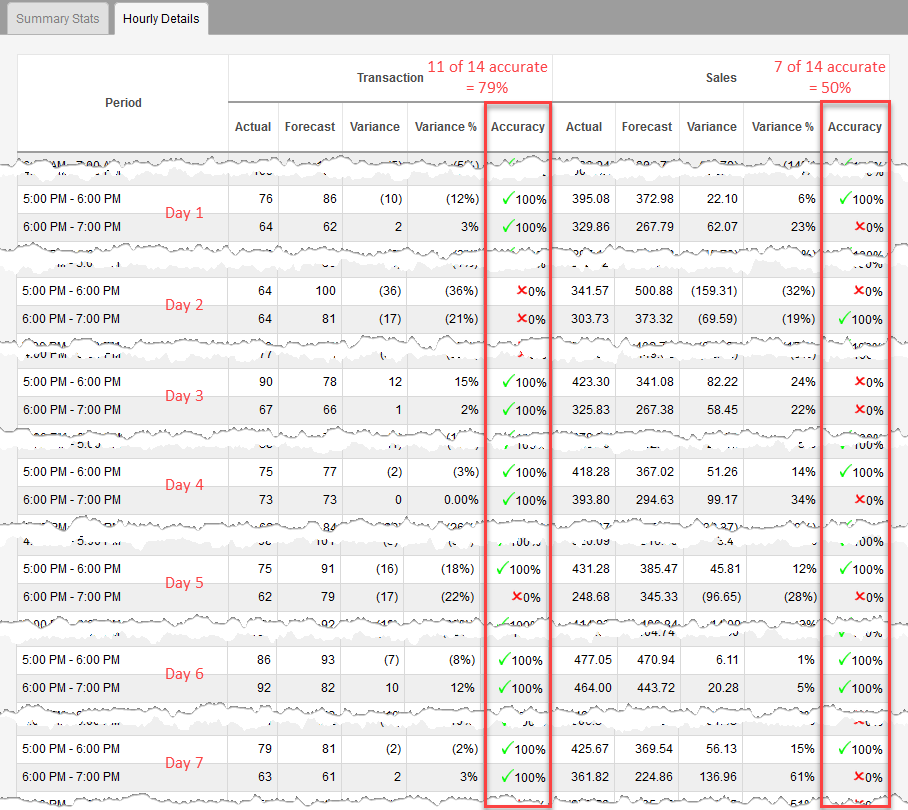Click sales accuracy check in the 418.28 row
This screenshot has width=908, height=810.
[845, 471]
